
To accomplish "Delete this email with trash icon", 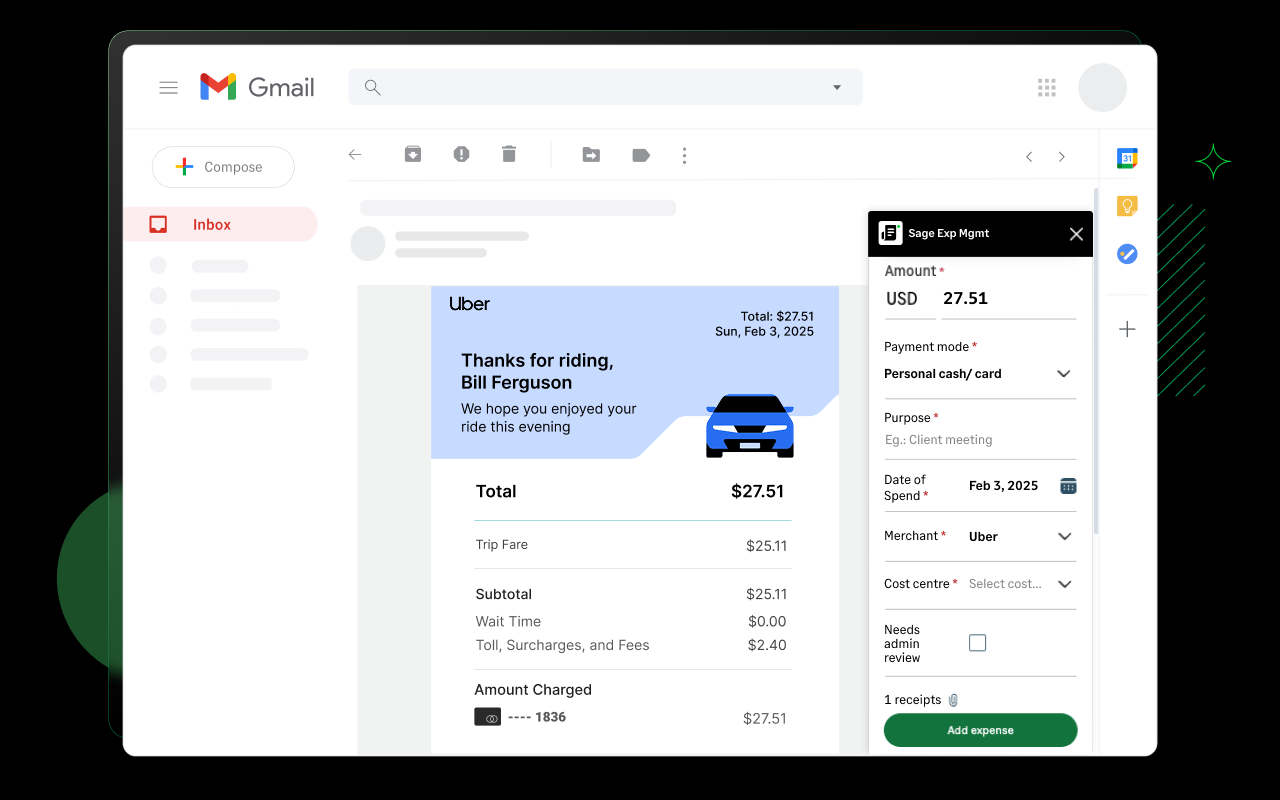I will 509,154.
